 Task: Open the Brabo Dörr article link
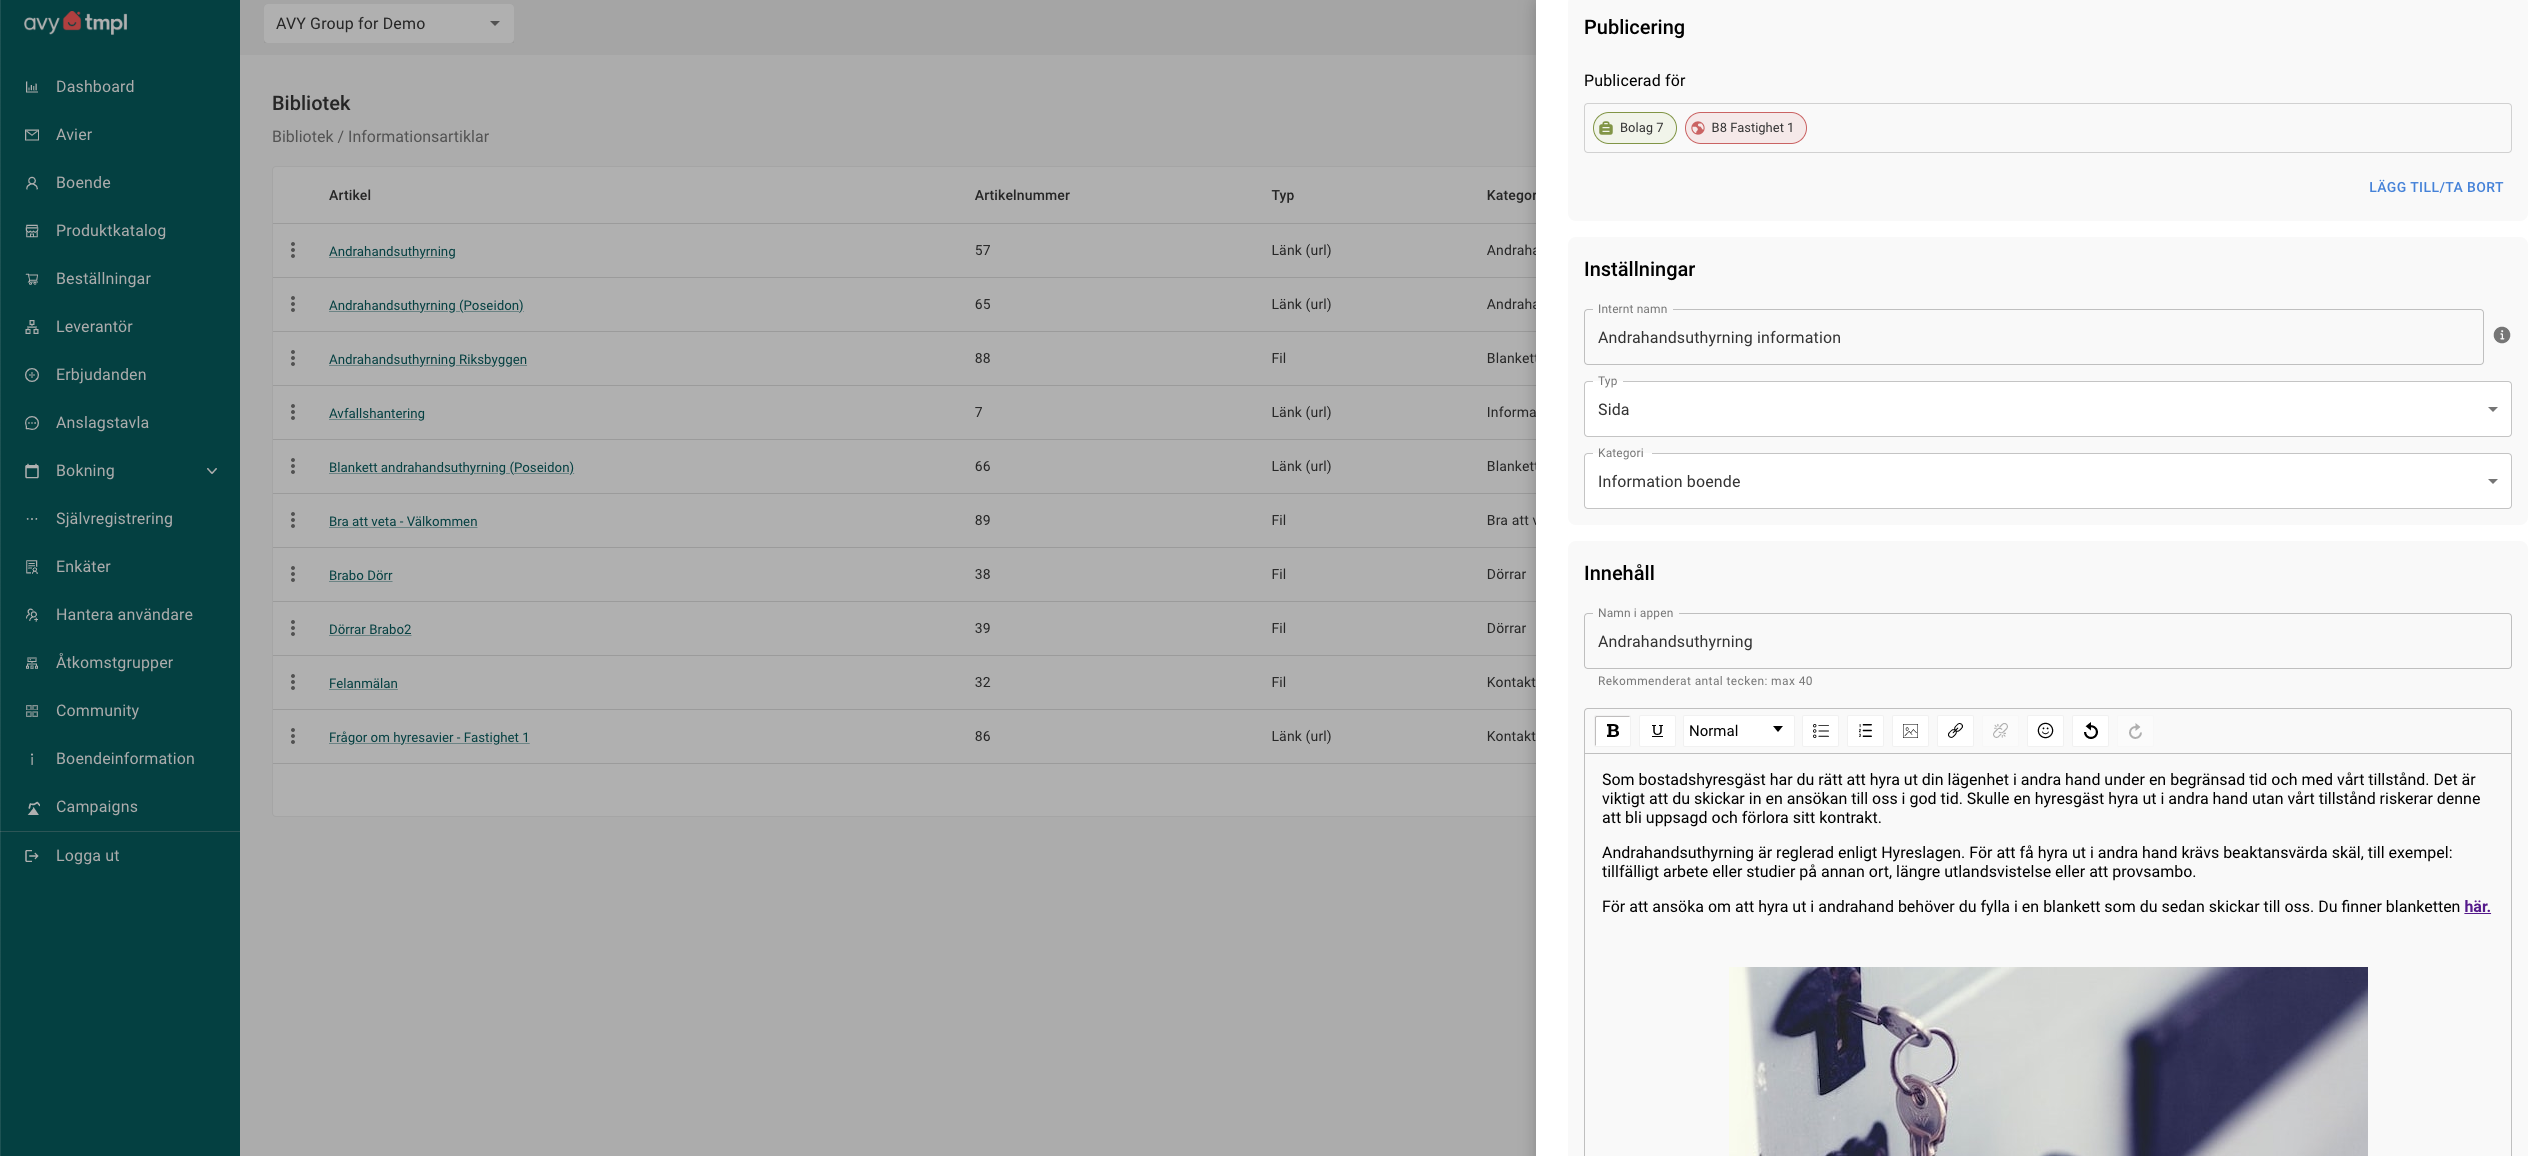360,575
